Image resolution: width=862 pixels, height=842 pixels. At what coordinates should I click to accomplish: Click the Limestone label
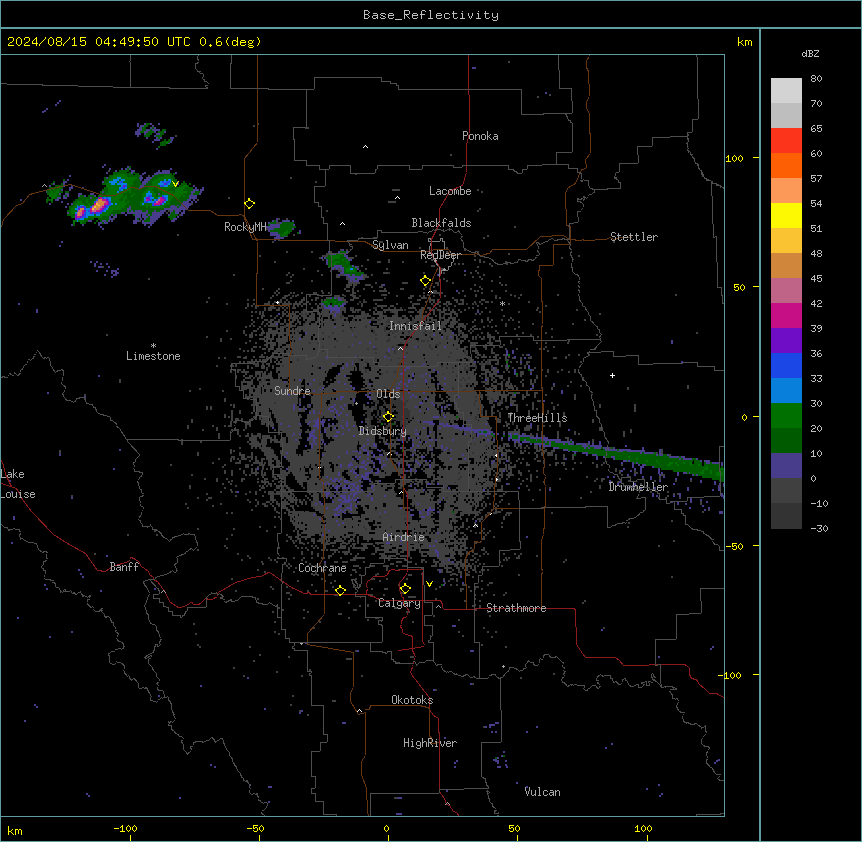[x=153, y=356]
